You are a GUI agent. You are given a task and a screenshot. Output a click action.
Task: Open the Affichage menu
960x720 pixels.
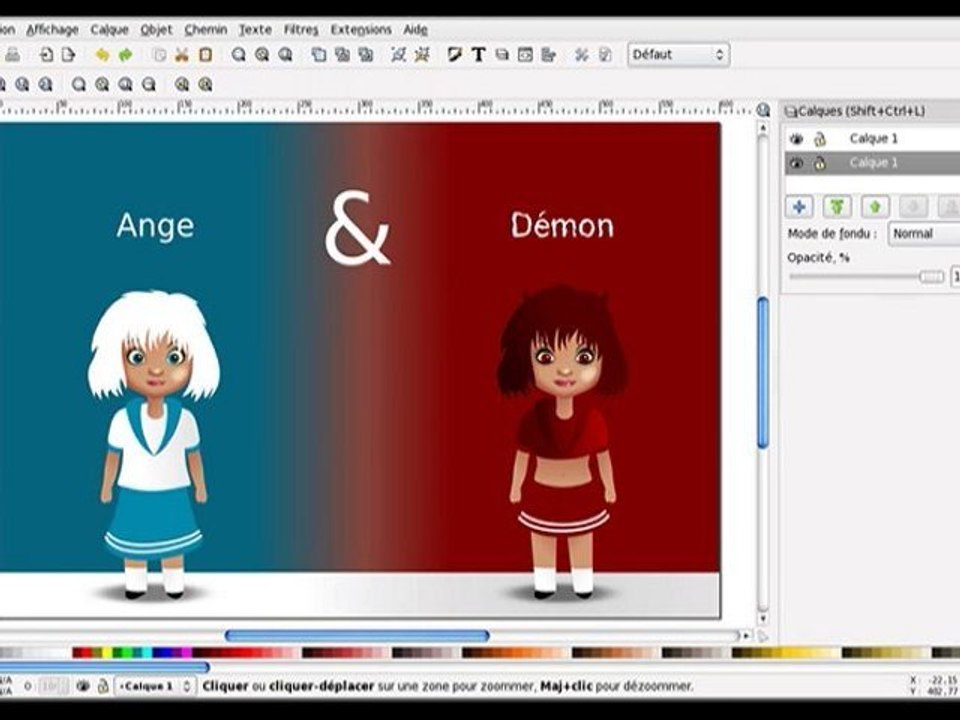point(52,29)
